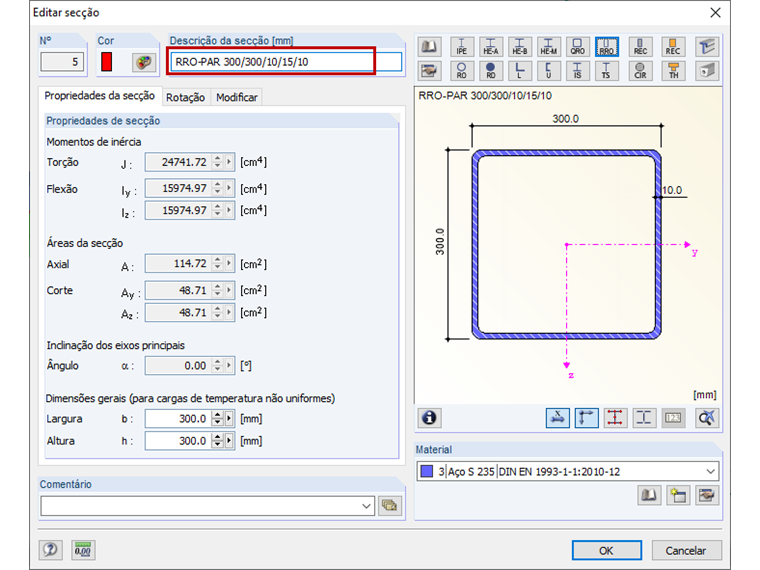Screen dimensions: 760x570
Task: Select the RRO rectangular hollow profile
Action: tap(607, 47)
